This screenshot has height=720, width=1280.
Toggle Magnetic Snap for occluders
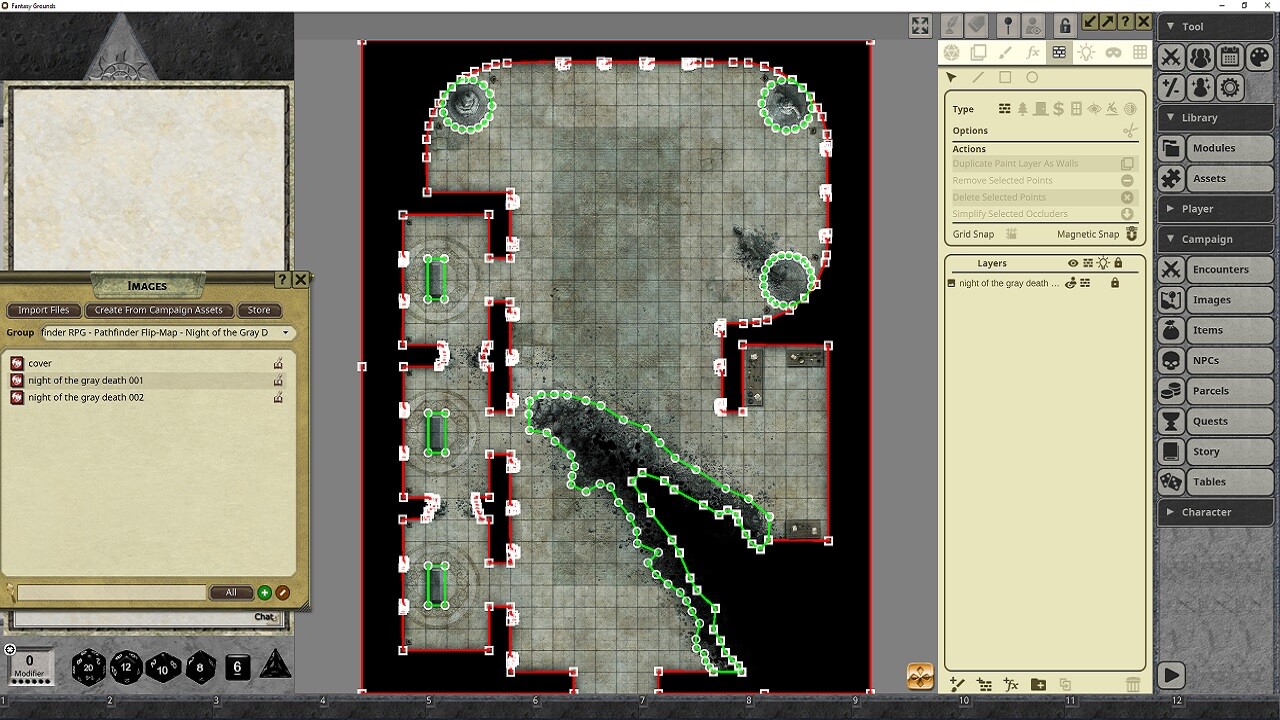tap(1131, 234)
